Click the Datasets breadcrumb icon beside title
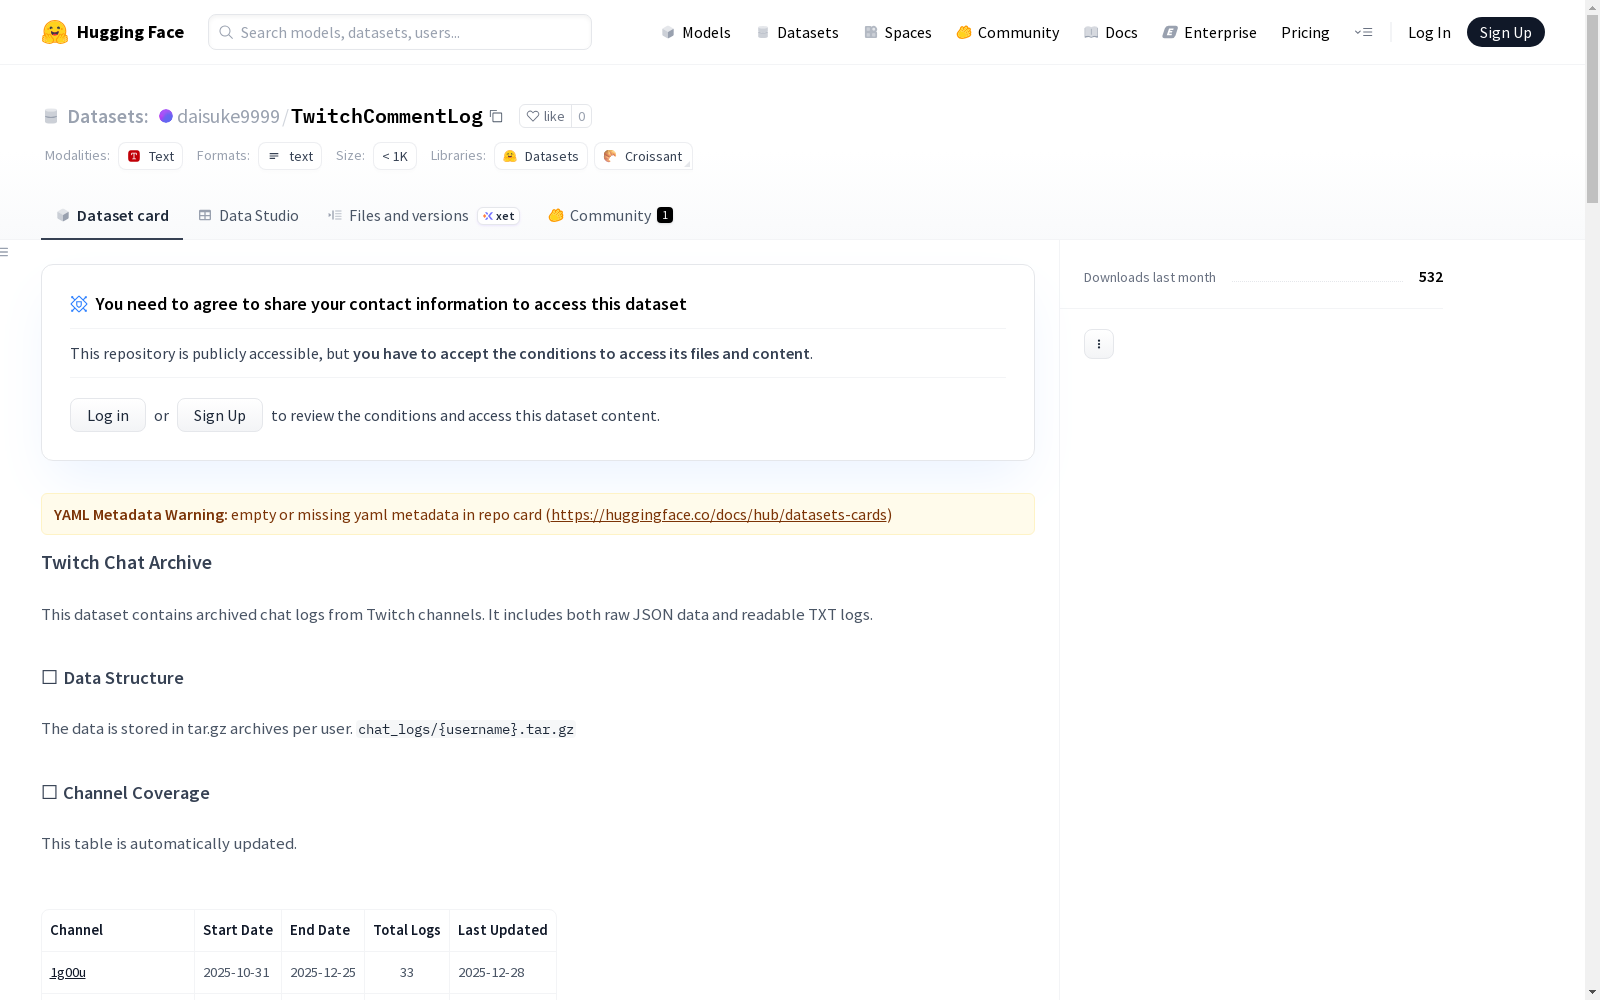This screenshot has width=1600, height=1000. (51, 116)
